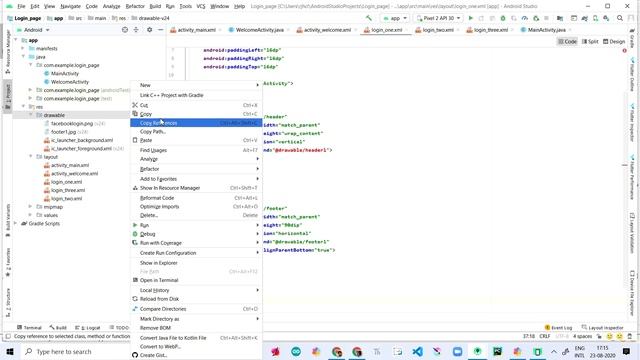Image resolution: width=640 pixels, height=360 pixels.
Task: Choose Show in Explorer menu item
Action: (196, 263)
